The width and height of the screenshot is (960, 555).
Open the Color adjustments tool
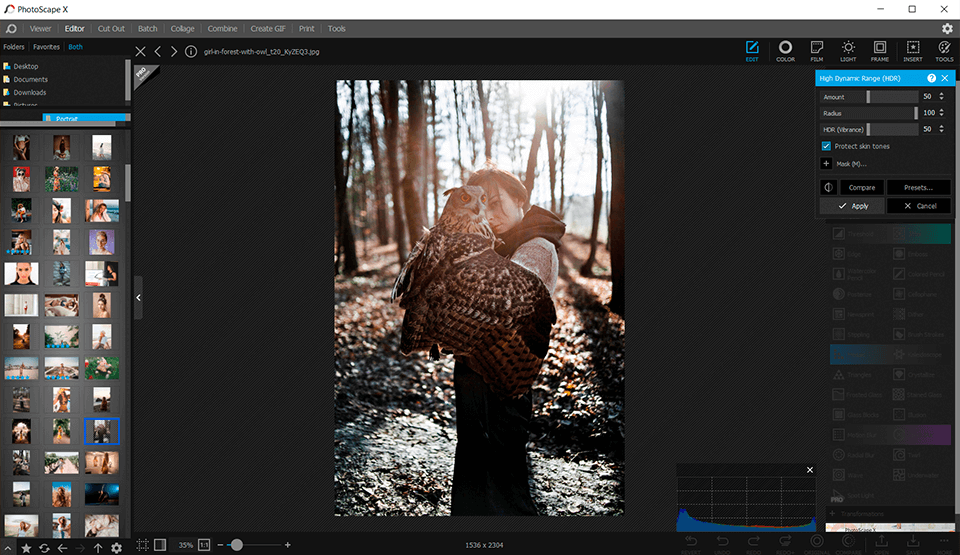coord(785,50)
